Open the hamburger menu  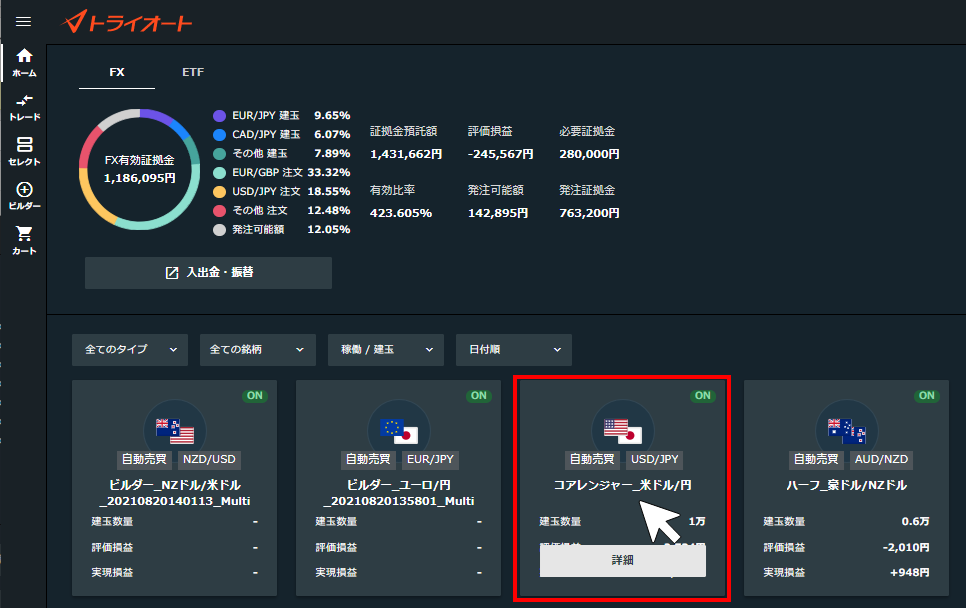[23, 22]
